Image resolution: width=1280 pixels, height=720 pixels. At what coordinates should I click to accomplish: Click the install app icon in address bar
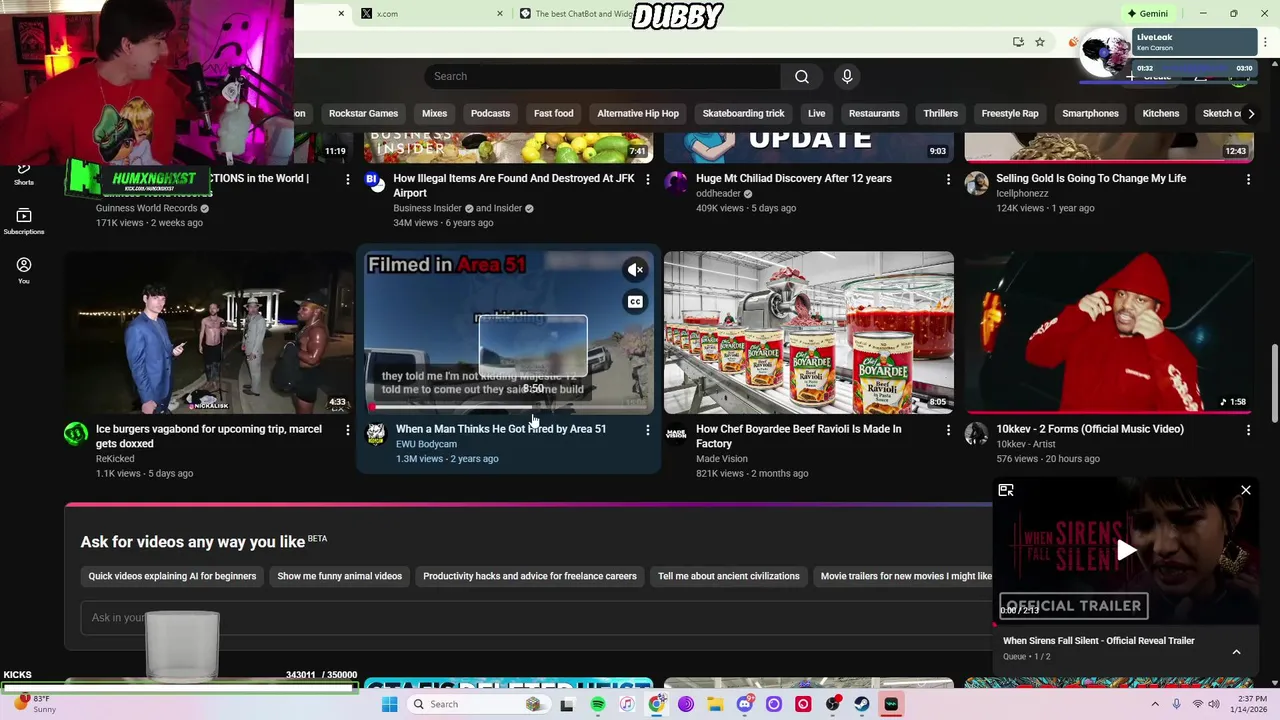coord(1018,42)
